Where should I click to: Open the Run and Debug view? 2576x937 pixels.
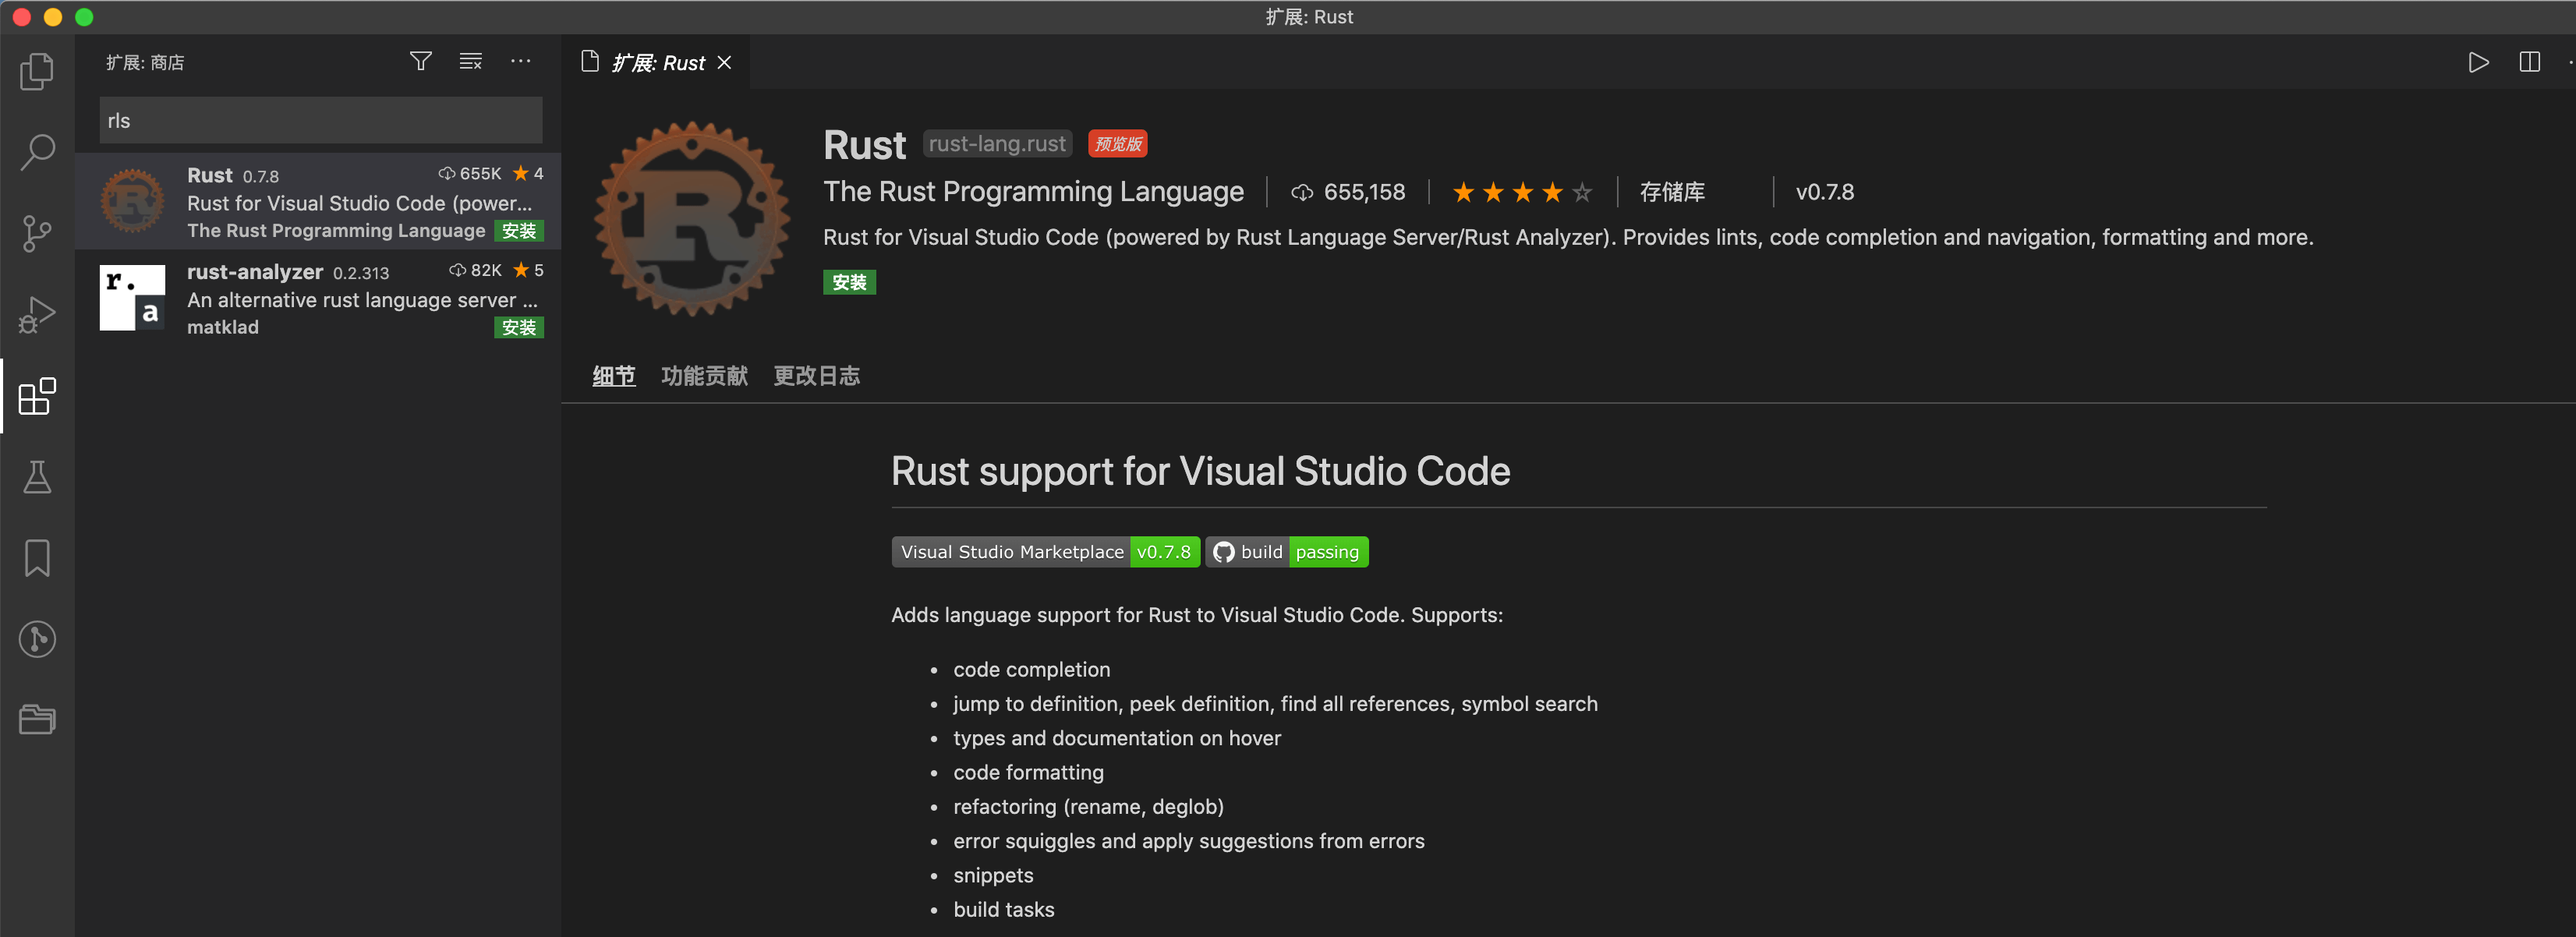pyautogui.click(x=37, y=314)
